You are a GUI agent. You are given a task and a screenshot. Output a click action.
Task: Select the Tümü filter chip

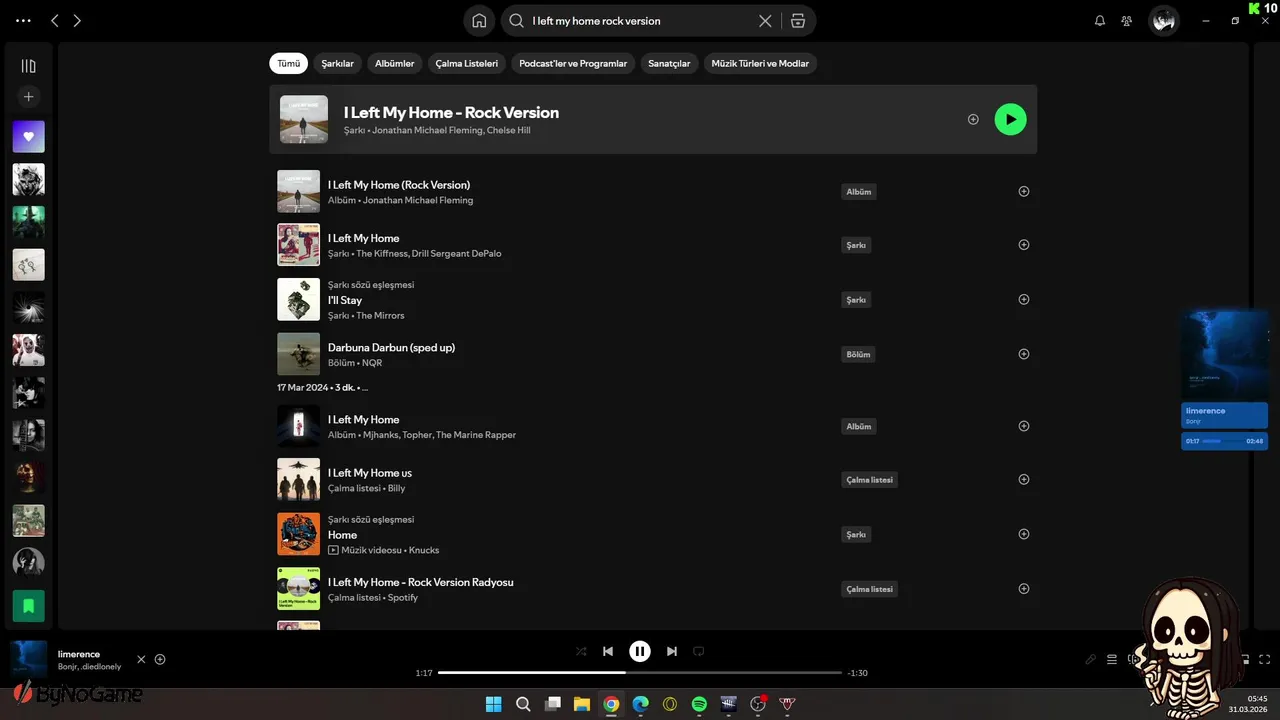click(x=288, y=63)
